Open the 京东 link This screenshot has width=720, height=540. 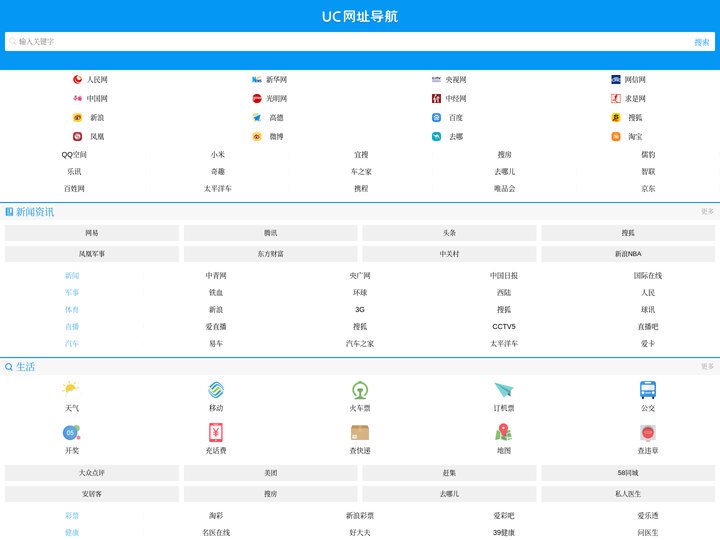click(x=648, y=189)
